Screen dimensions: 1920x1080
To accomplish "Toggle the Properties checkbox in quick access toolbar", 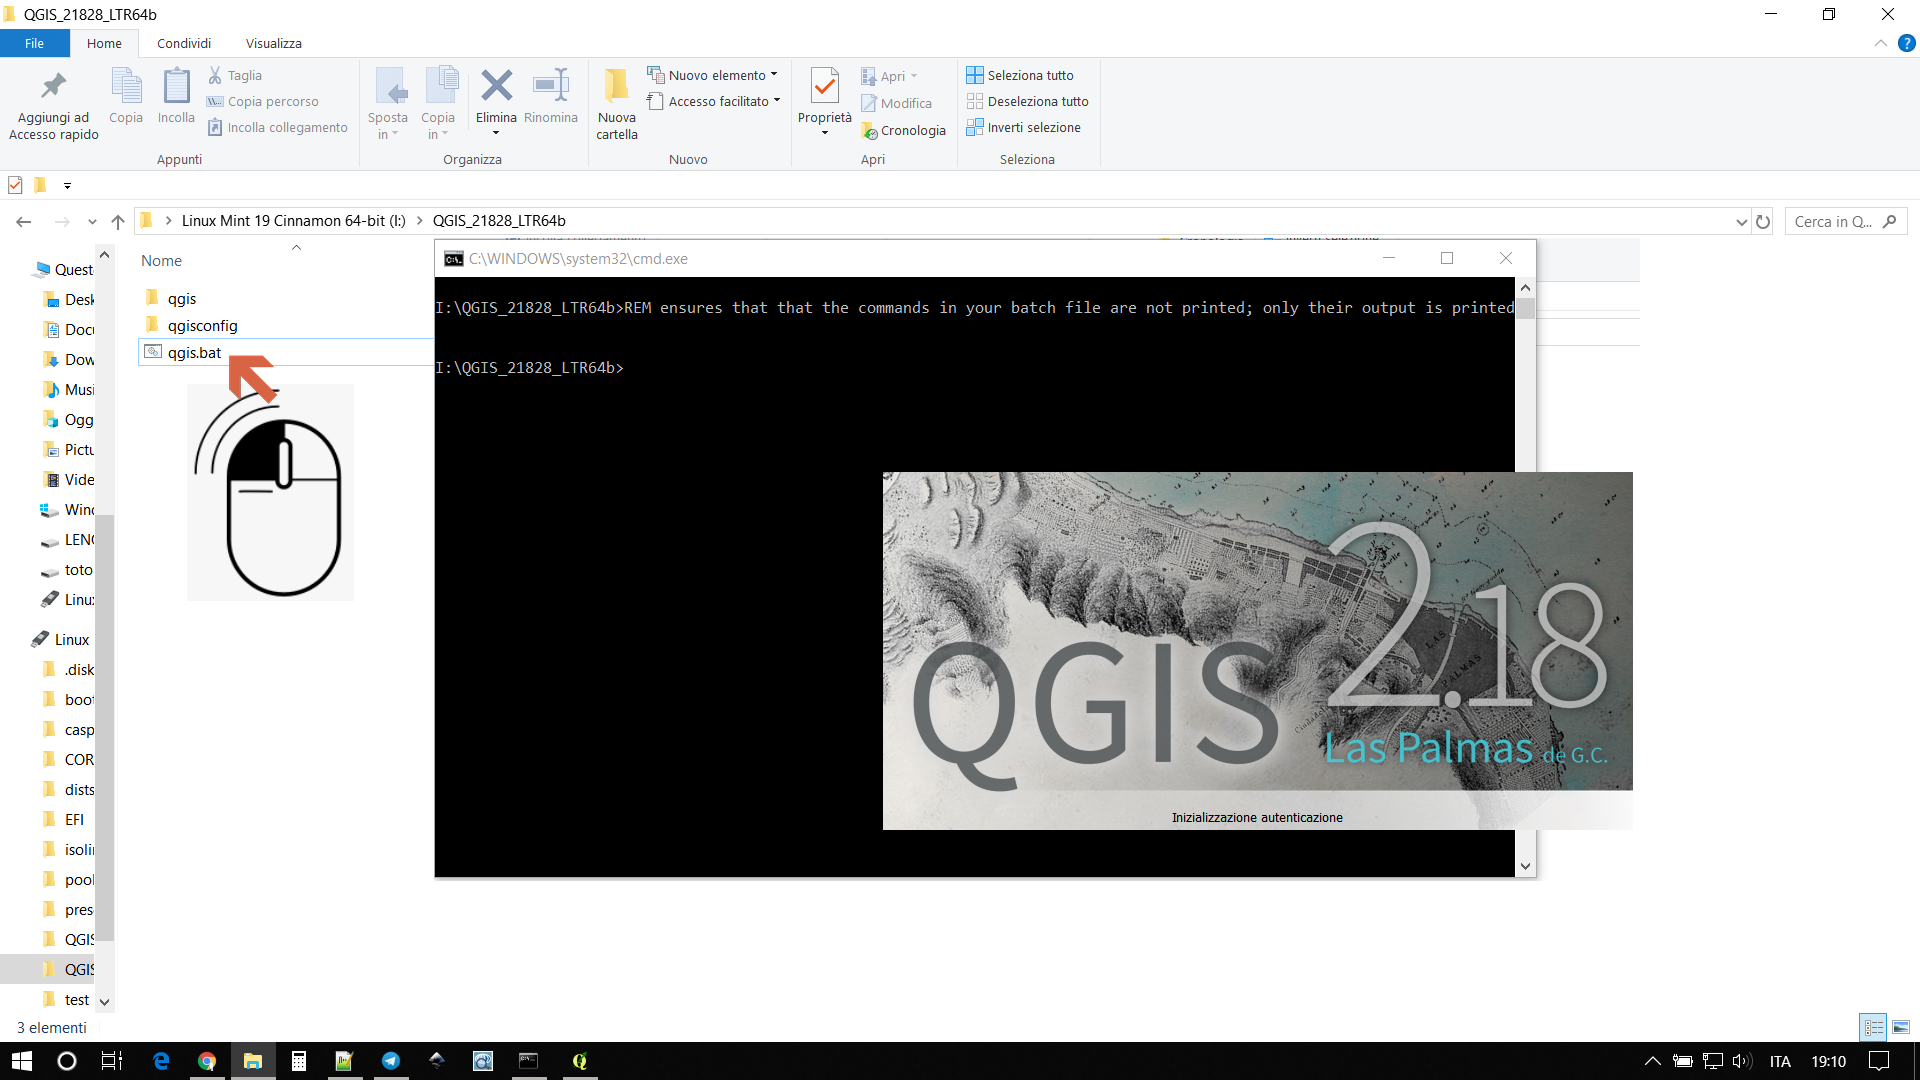I will pyautogui.click(x=15, y=185).
